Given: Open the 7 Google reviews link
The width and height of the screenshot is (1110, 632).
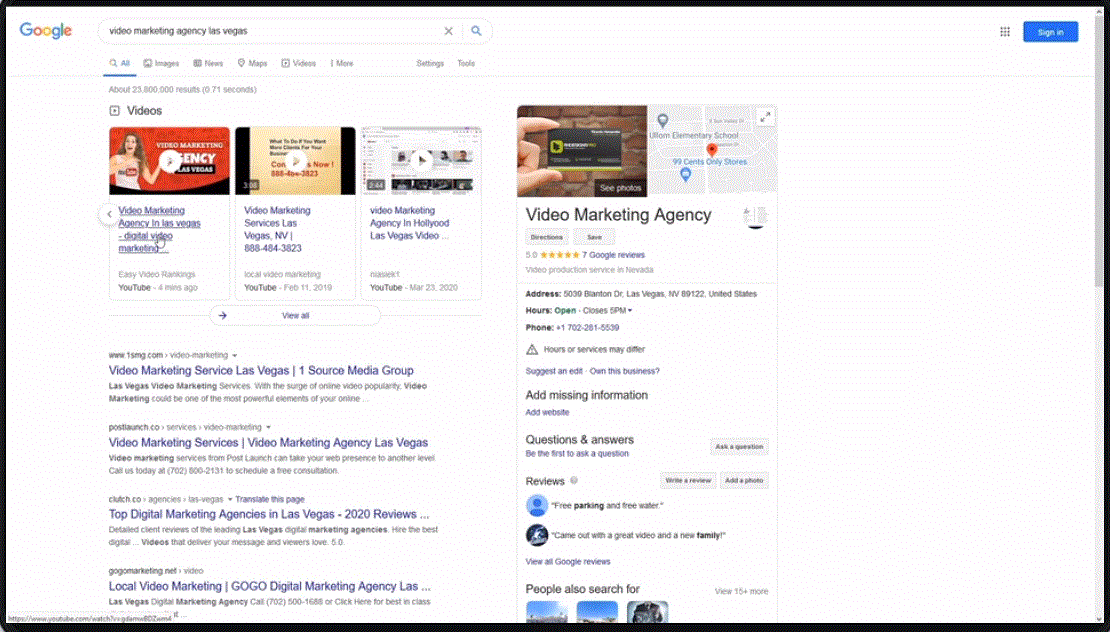Looking at the screenshot, I should 613,255.
